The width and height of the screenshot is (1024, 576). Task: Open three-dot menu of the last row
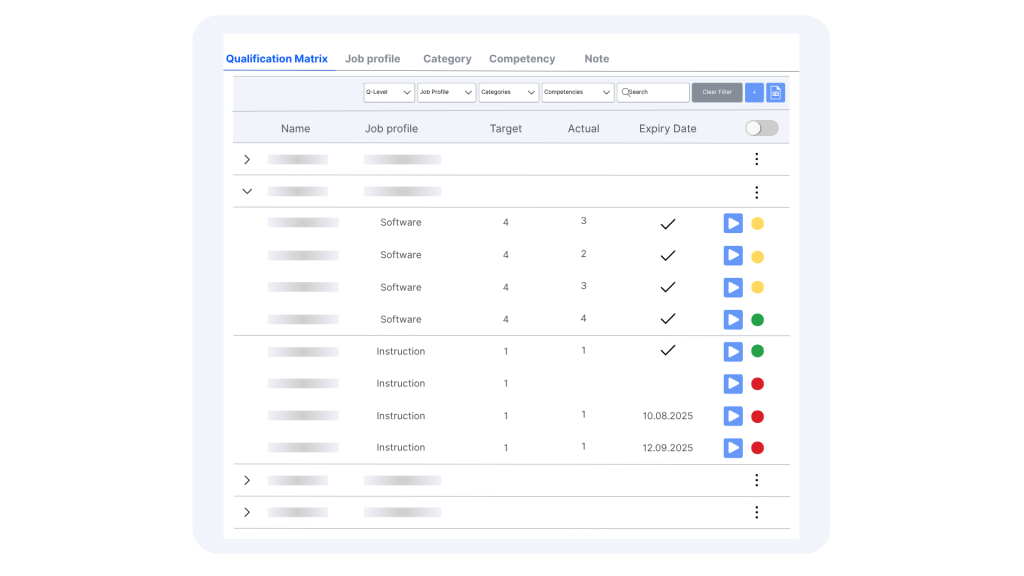click(756, 512)
